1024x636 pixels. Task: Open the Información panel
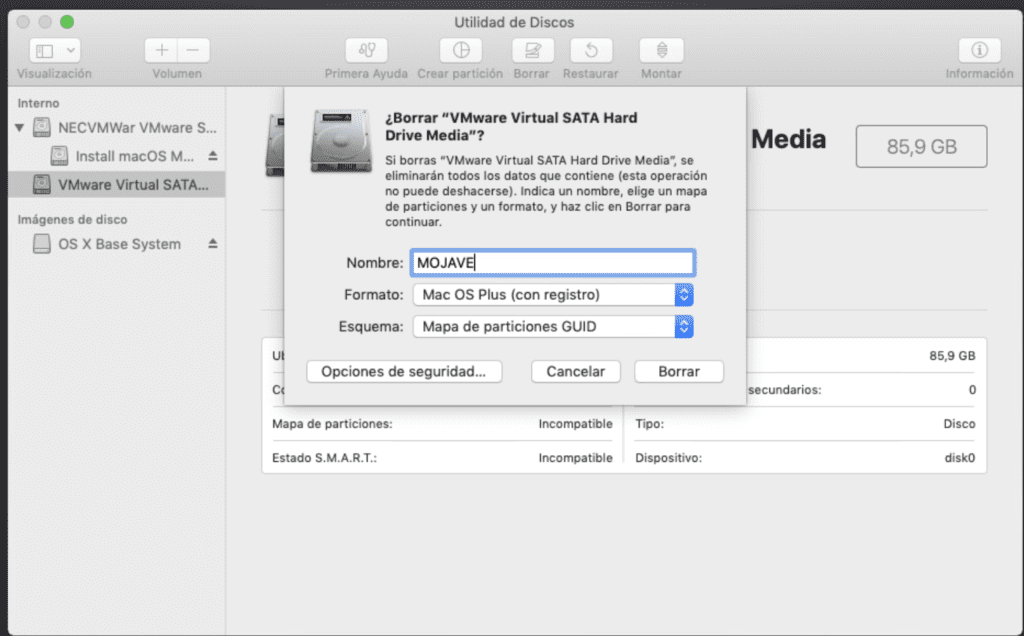click(x=979, y=50)
